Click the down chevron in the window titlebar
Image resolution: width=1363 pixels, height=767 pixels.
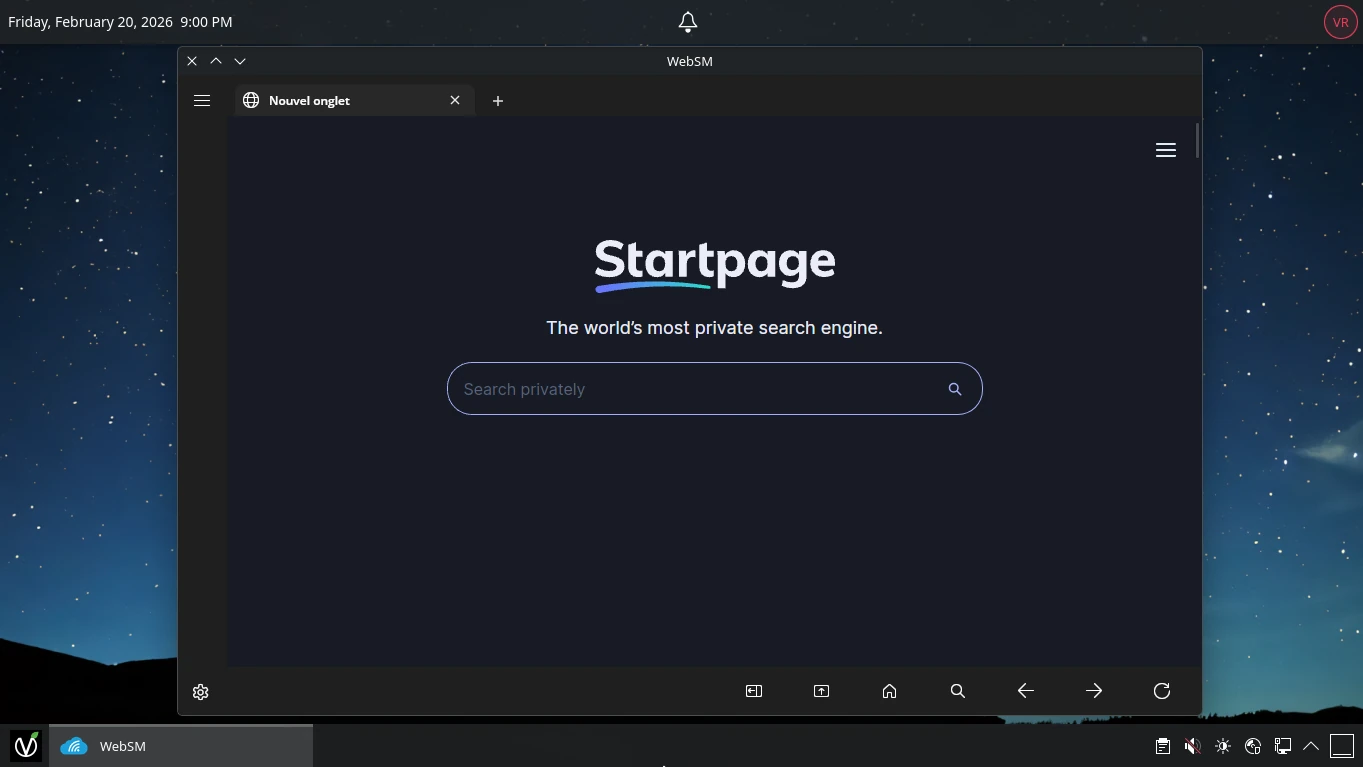click(x=240, y=61)
